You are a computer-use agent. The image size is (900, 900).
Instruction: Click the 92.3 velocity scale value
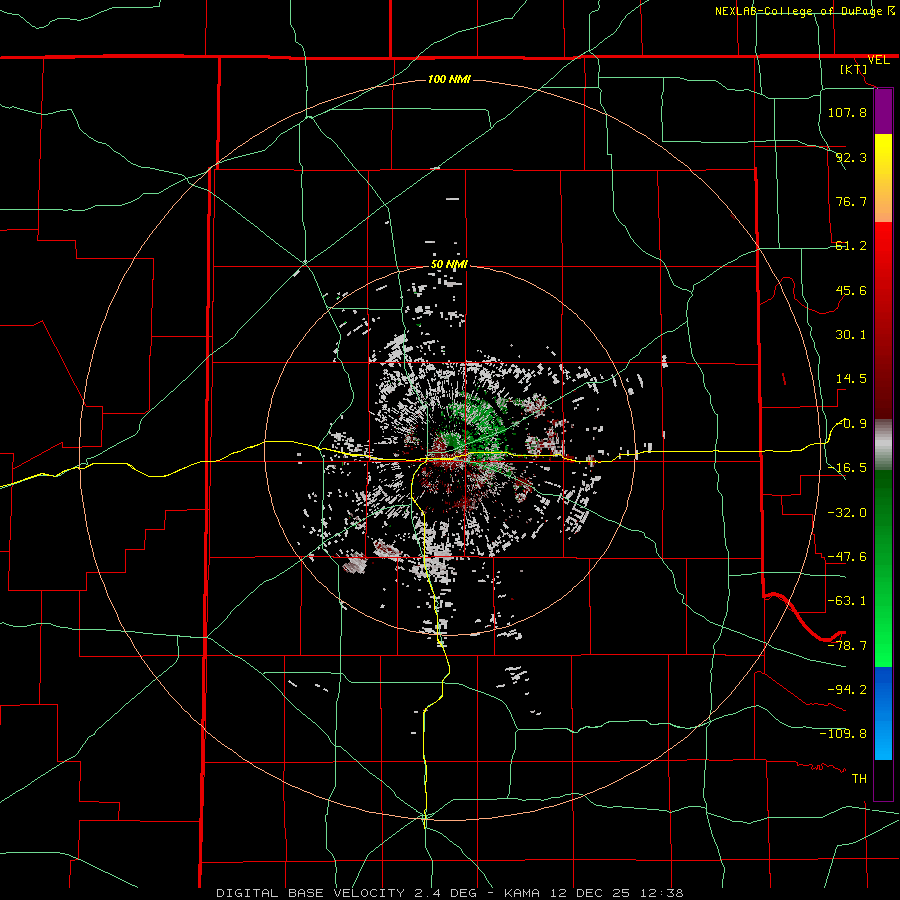851,157
